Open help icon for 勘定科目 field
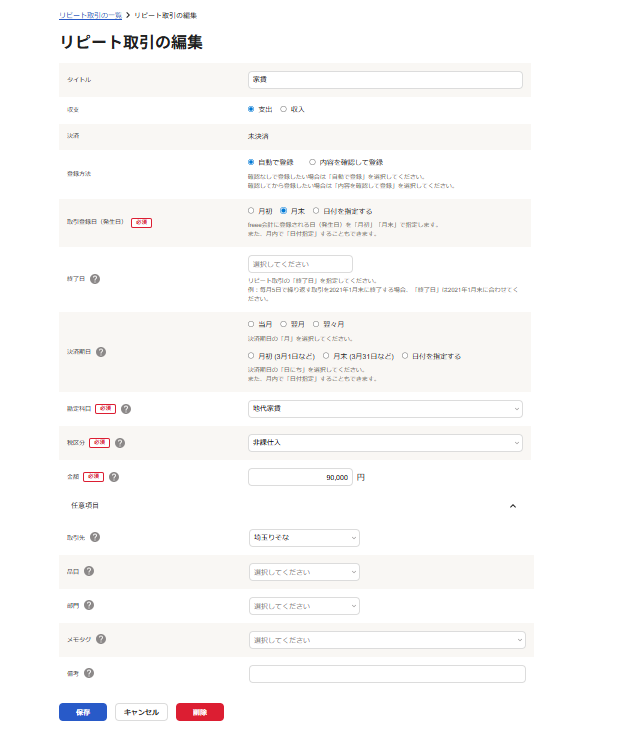618x742 pixels. click(x=126, y=409)
